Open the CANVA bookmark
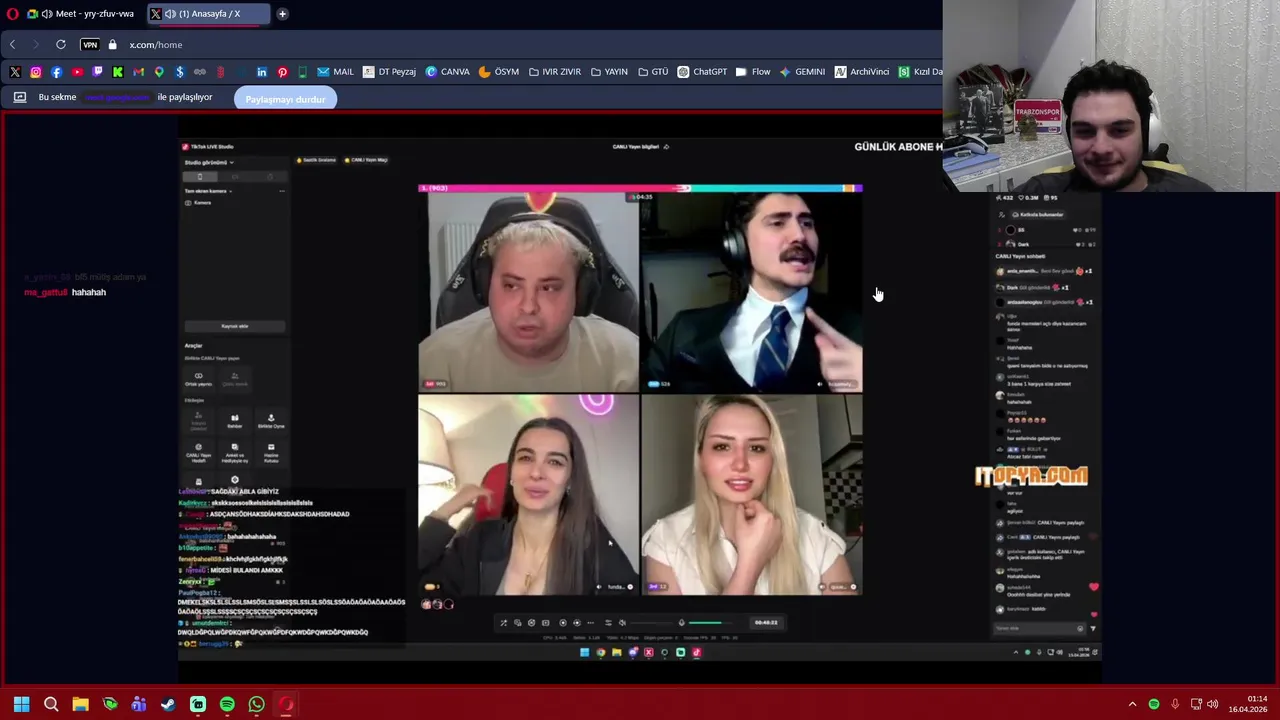 point(447,72)
